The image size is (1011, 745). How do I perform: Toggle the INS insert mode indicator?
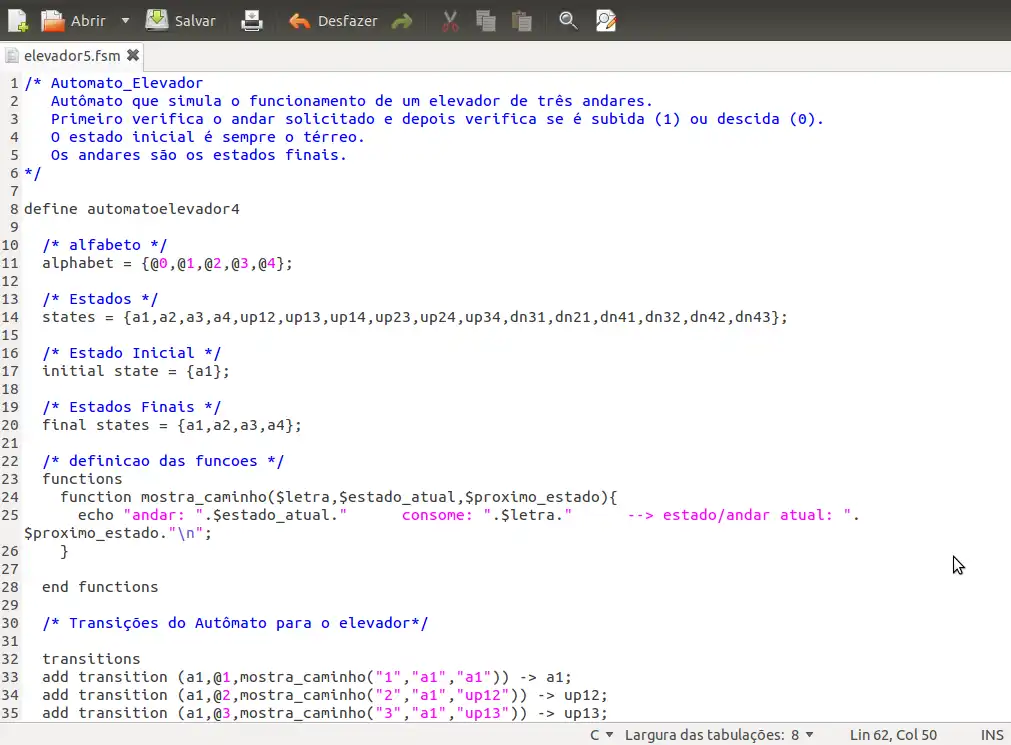coord(992,735)
